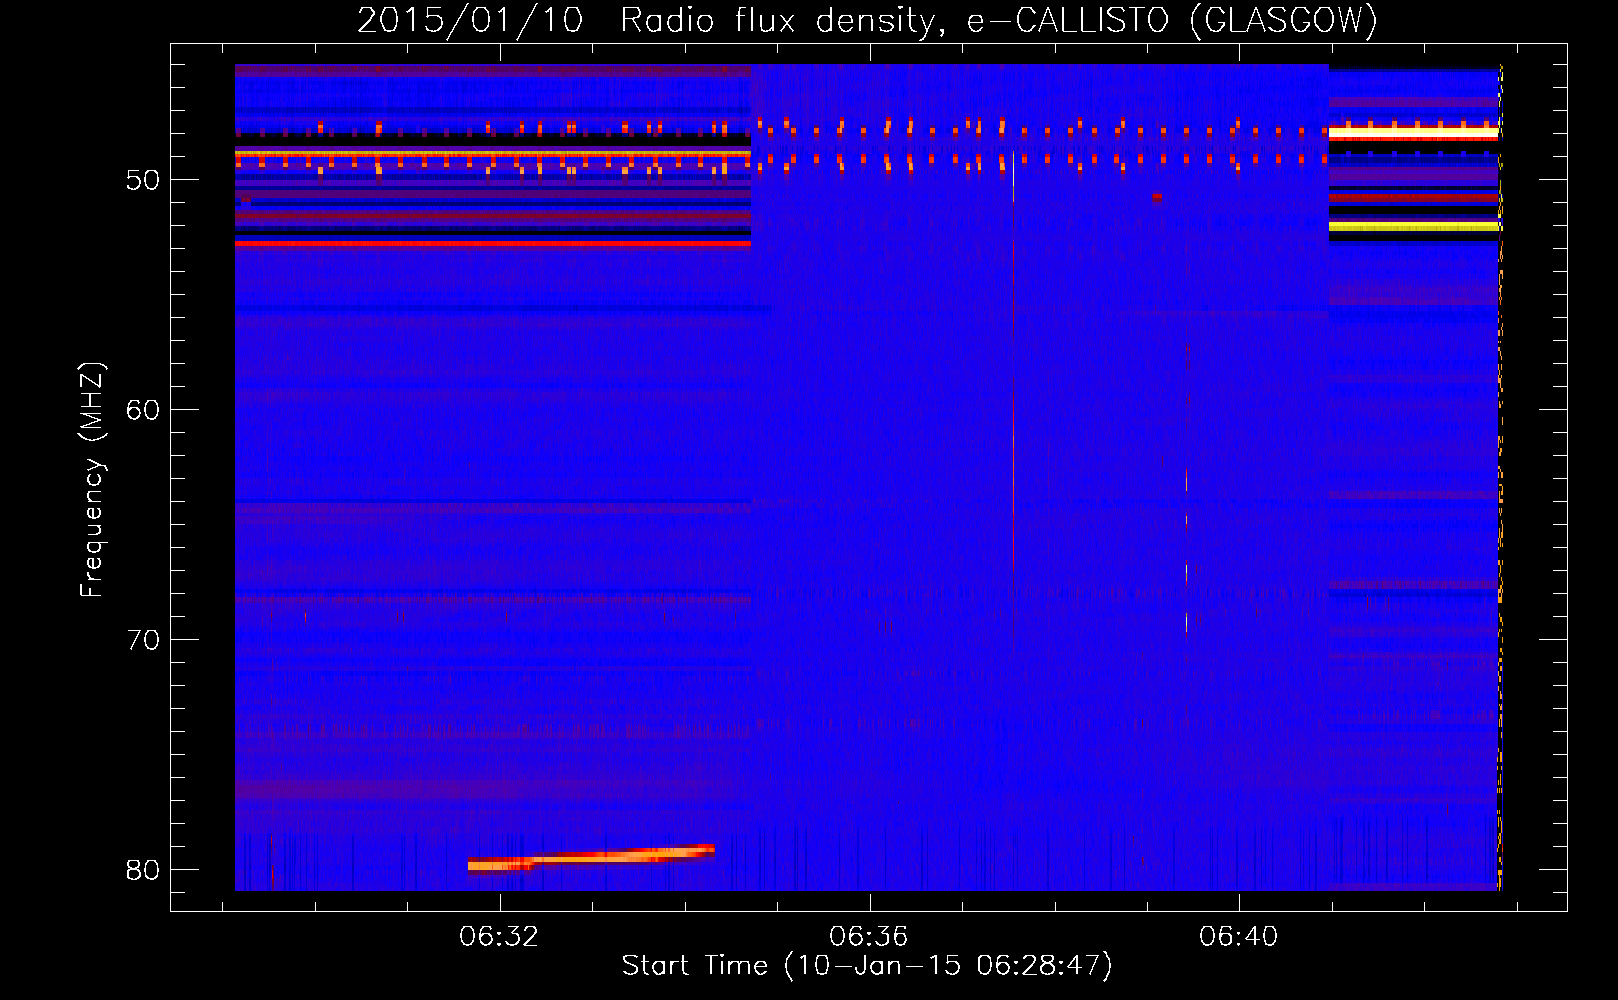Screen dimensions: 1618x1000
Task: Click the plot title '2015/01/10 Radio flux density'
Action: click(867, 20)
